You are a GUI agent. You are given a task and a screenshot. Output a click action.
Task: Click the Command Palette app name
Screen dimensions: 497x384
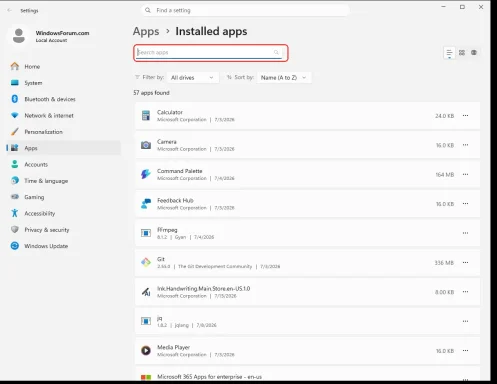tap(180, 171)
